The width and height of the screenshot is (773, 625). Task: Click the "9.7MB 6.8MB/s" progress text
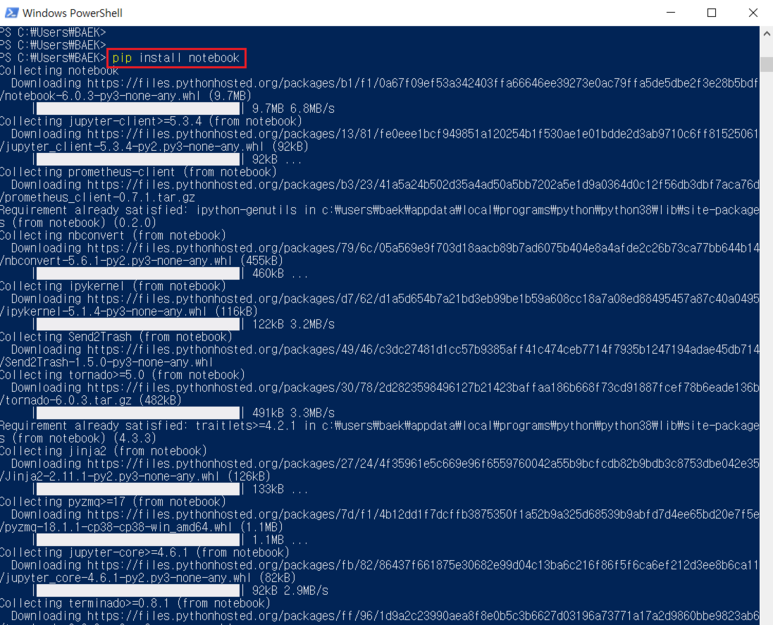[293, 108]
